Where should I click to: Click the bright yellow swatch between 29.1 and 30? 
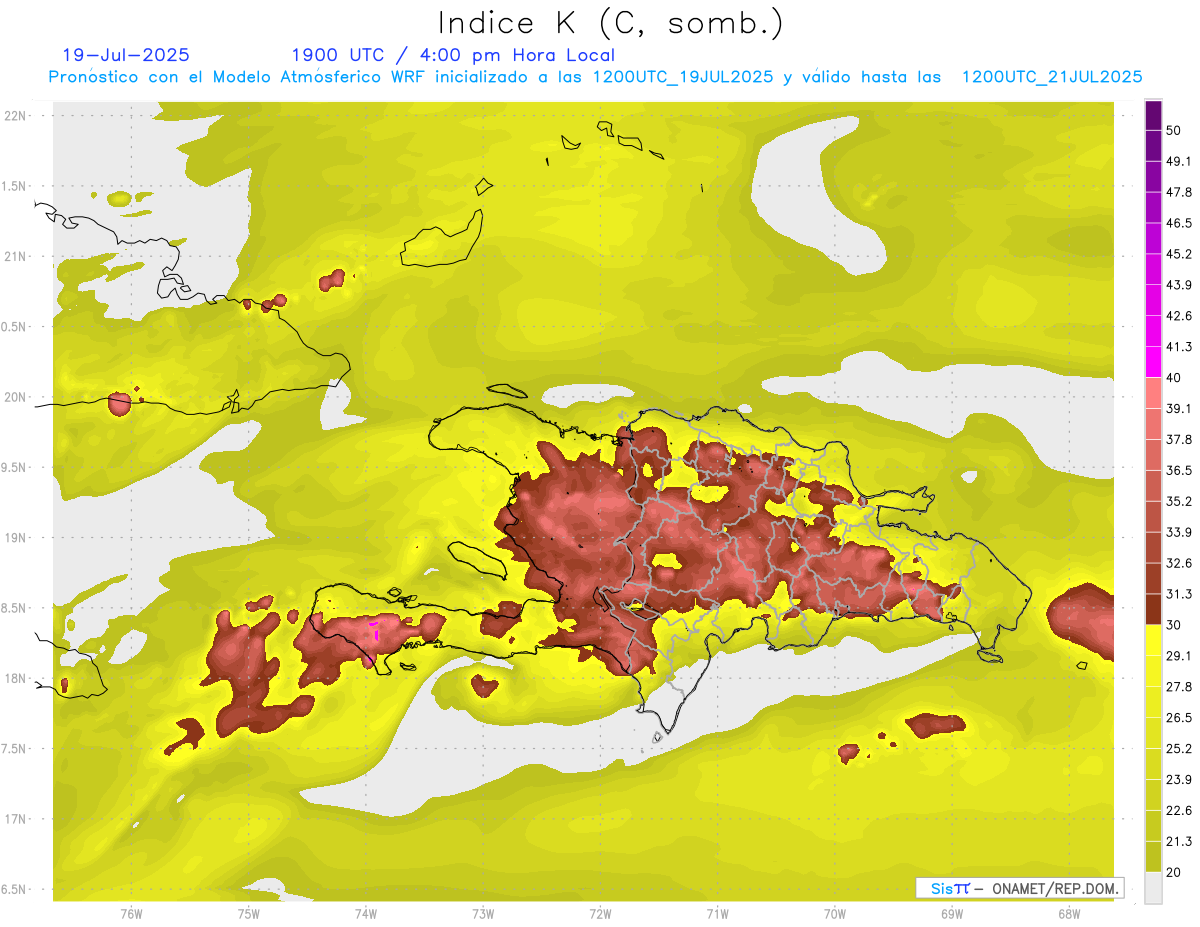point(1153,640)
